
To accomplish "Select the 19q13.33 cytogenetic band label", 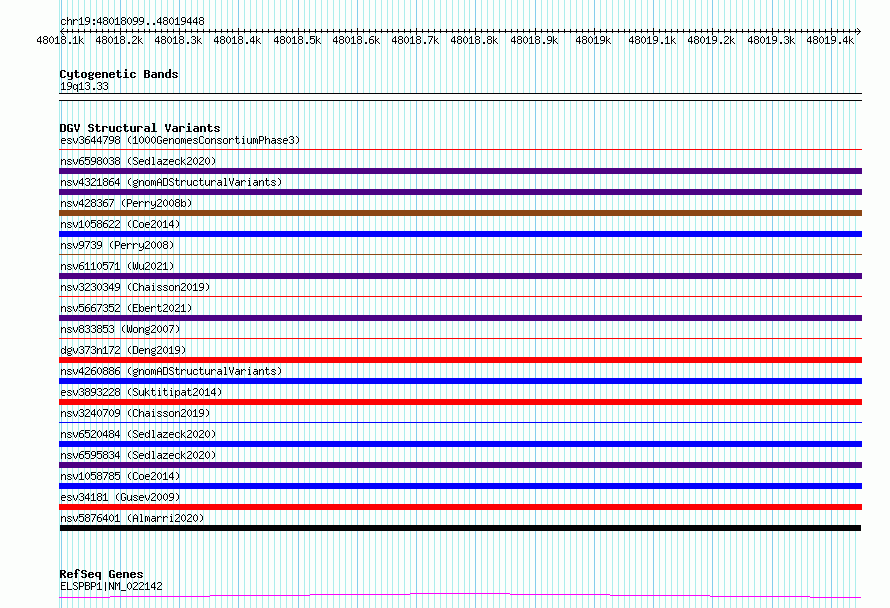I will point(84,86).
